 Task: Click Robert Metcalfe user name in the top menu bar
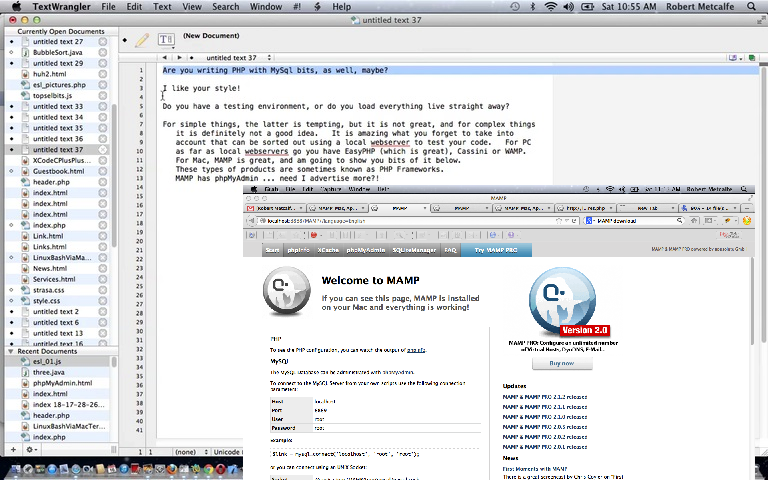[x=700, y=6]
